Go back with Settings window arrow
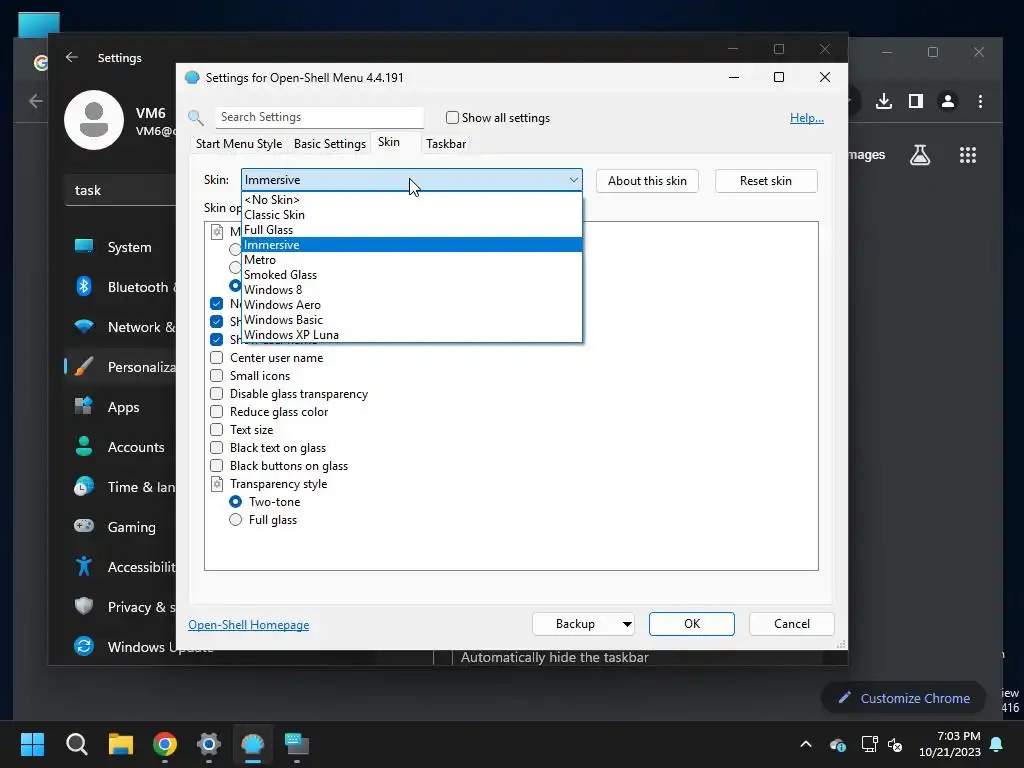The width and height of the screenshot is (1024, 768). 72,57
